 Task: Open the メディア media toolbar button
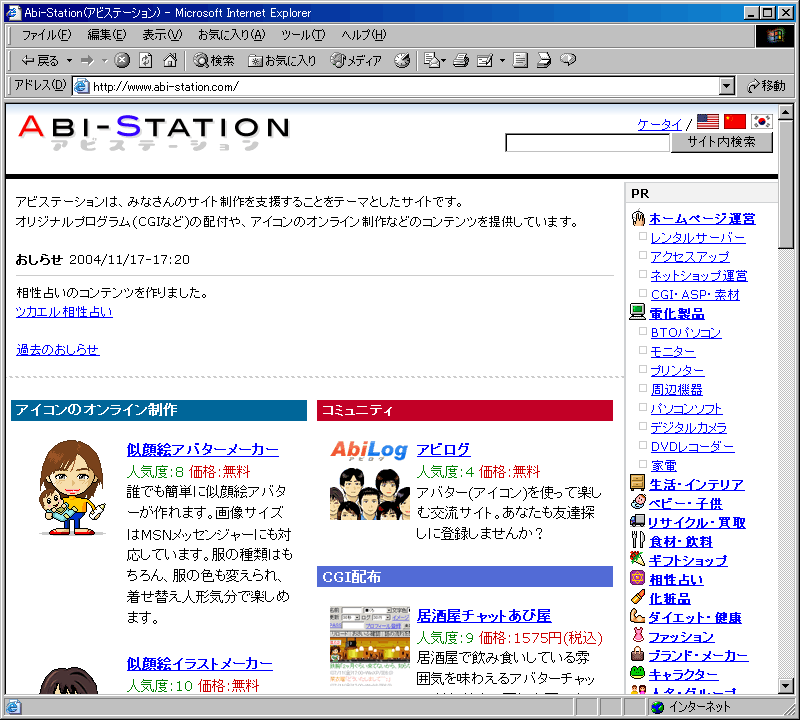click(x=356, y=61)
